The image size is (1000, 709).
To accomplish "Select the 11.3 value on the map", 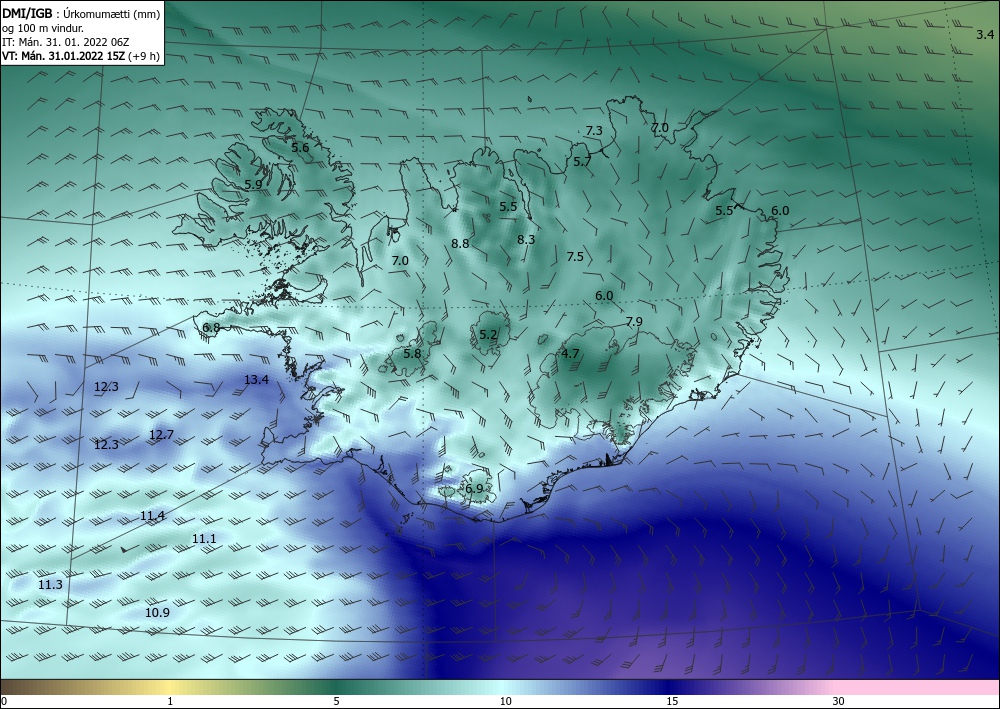I will (50, 584).
